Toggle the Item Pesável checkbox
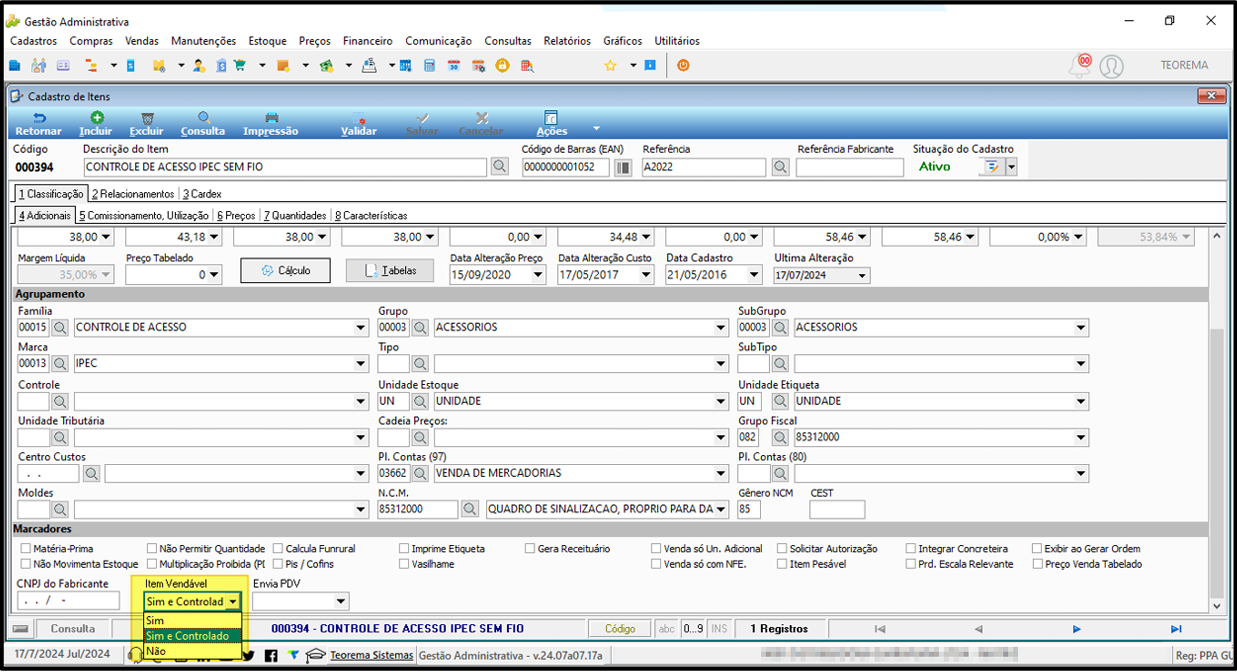The height and width of the screenshot is (672, 1237). point(782,564)
